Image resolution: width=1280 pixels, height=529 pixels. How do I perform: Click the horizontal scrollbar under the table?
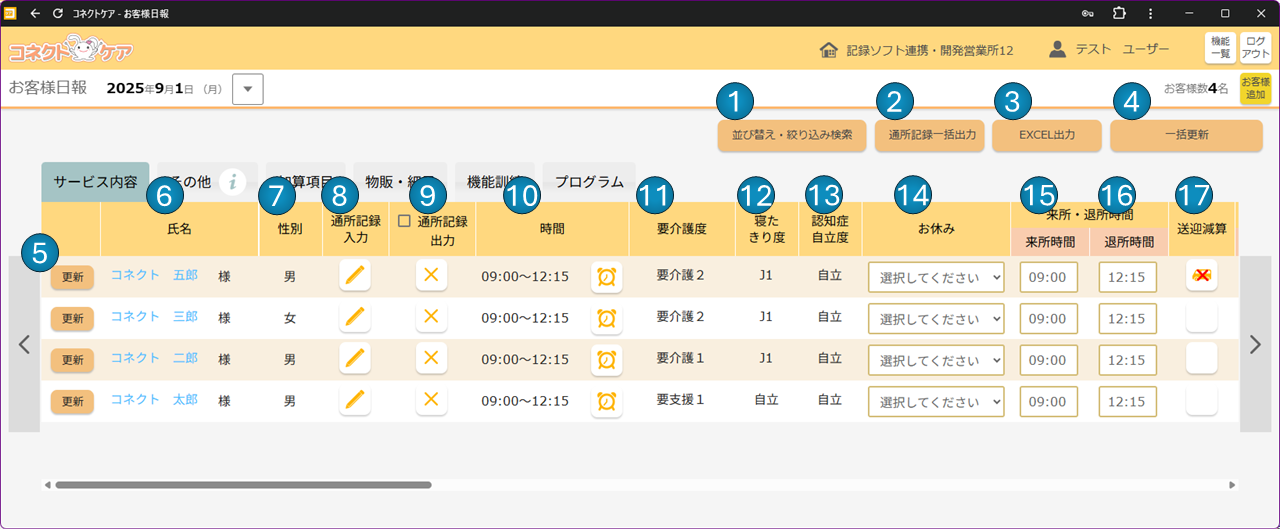(x=244, y=485)
